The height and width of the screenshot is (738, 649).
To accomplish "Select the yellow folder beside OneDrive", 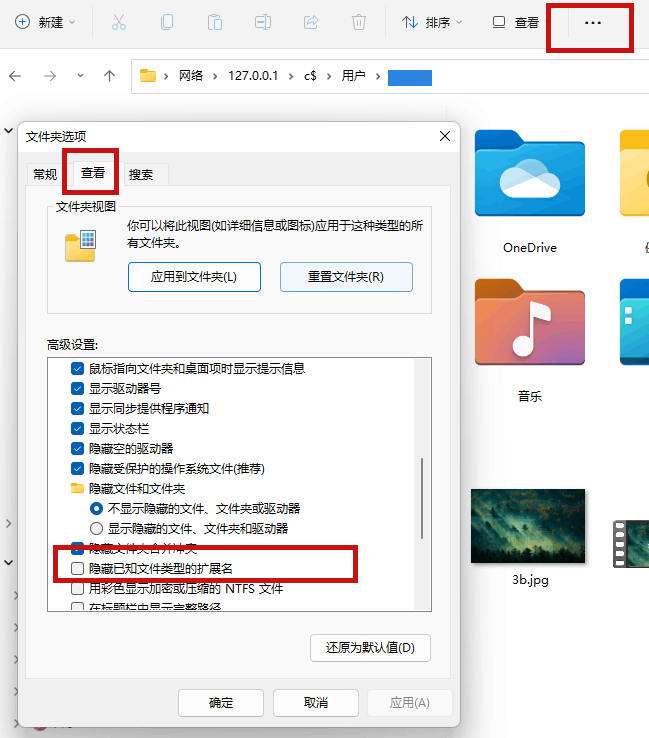I will click(x=634, y=173).
